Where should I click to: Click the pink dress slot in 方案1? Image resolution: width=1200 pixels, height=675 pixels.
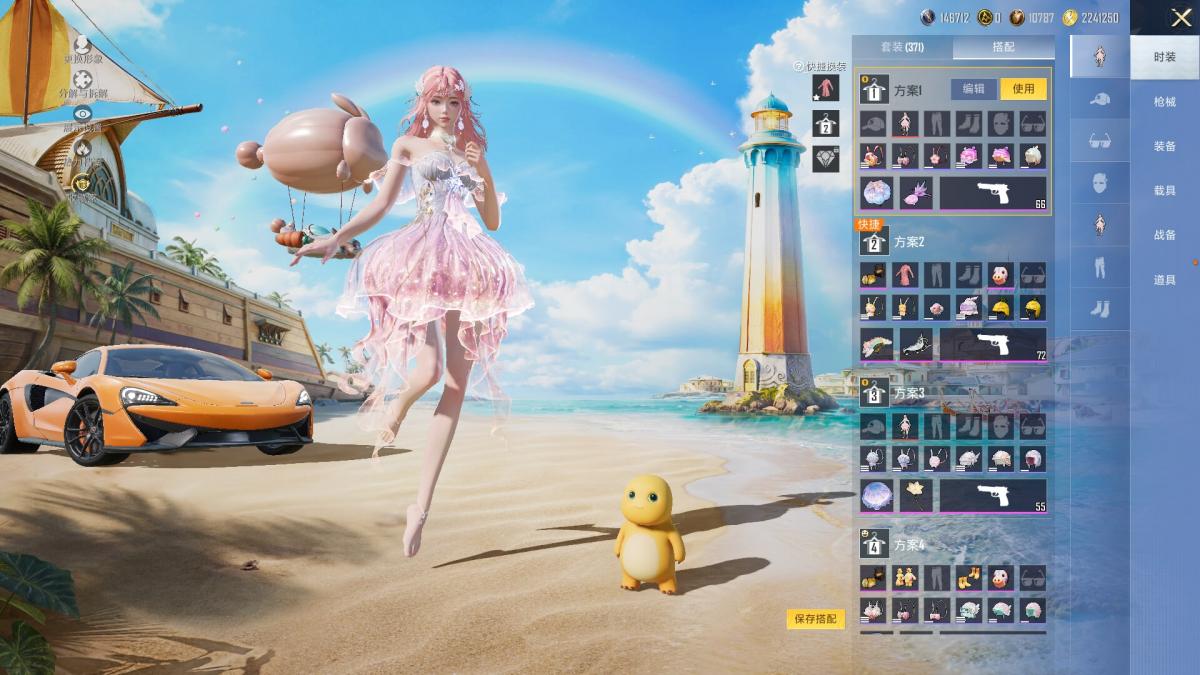905,124
